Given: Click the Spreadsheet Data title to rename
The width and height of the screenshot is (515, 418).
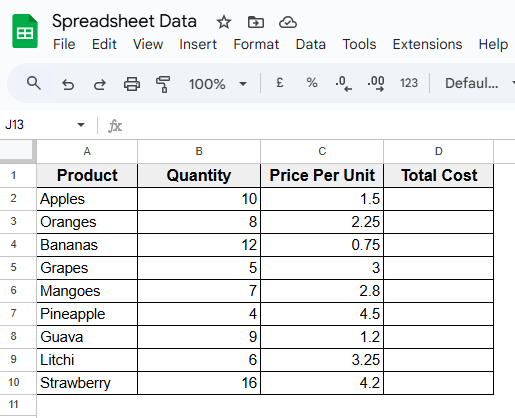Looking at the screenshot, I should pyautogui.click(x=124, y=21).
